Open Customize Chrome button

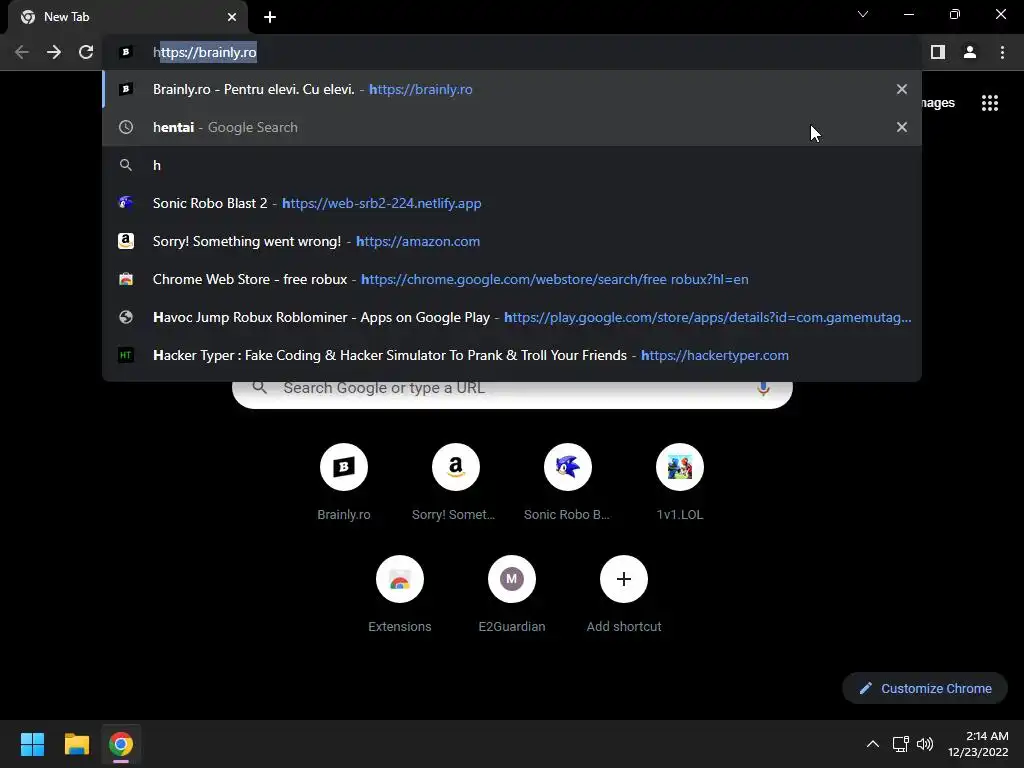point(925,688)
